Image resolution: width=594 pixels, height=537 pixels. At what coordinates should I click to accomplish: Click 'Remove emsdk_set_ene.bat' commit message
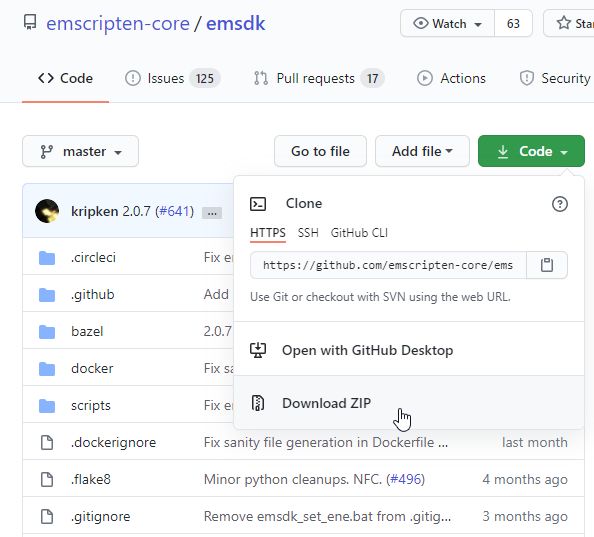[x=327, y=517]
